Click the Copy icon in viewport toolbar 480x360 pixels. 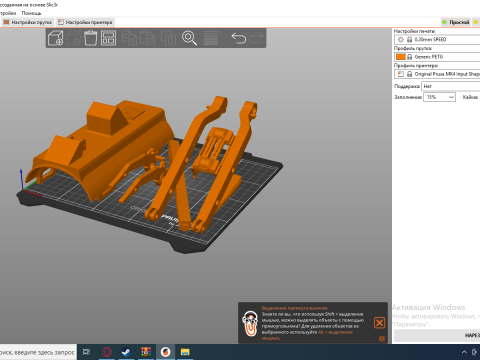pyautogui.click(x=129, y=38)
